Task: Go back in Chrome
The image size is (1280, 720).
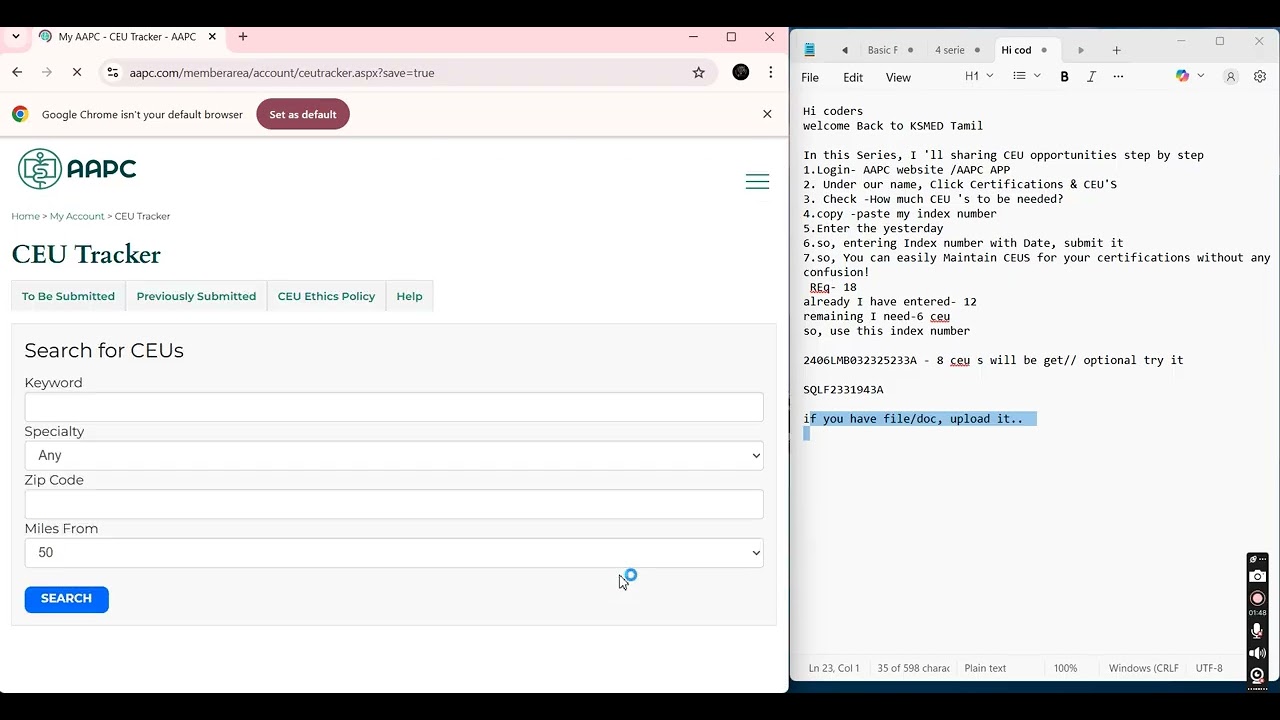Action: tap(17, 72)
